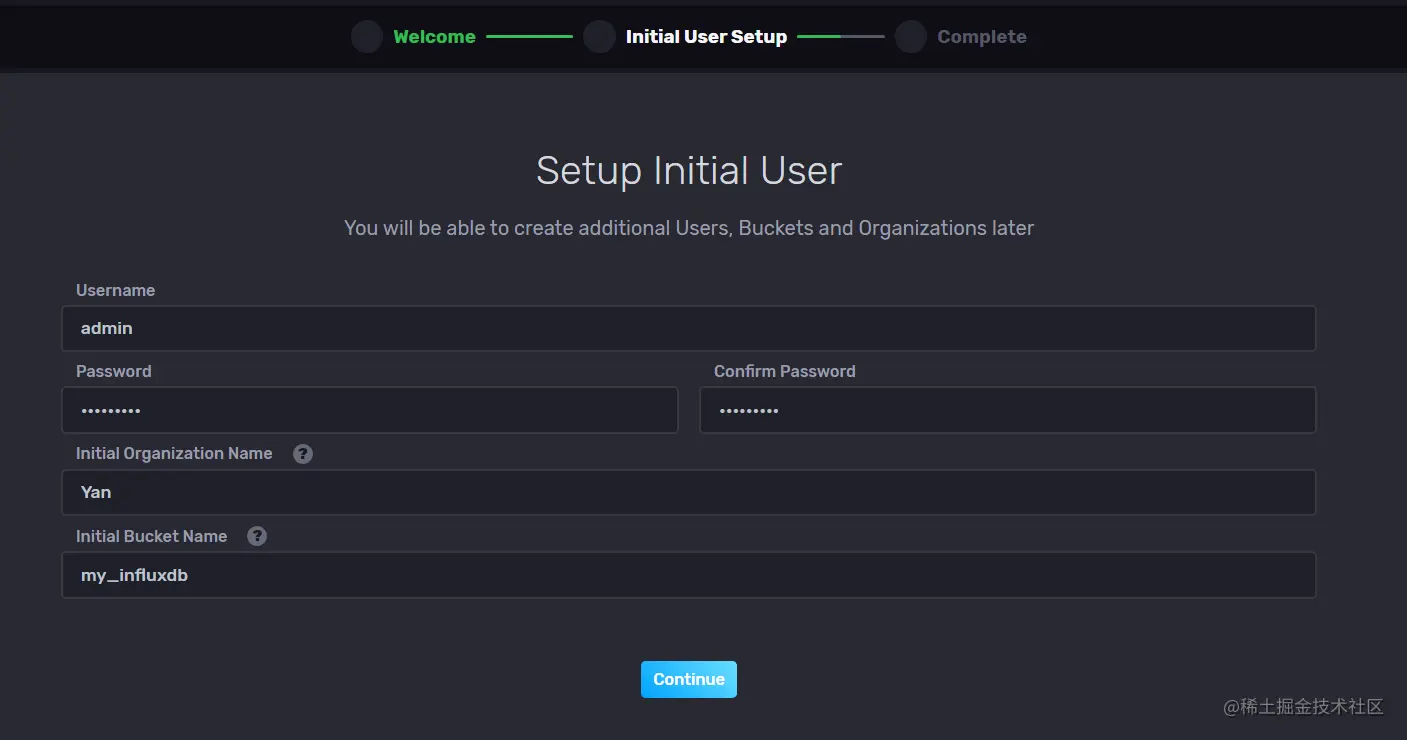The height and width of the screenshot is (740, 1407).
Task: Click the help icon beside Initial Bucket Name
Action: [257, 536]
